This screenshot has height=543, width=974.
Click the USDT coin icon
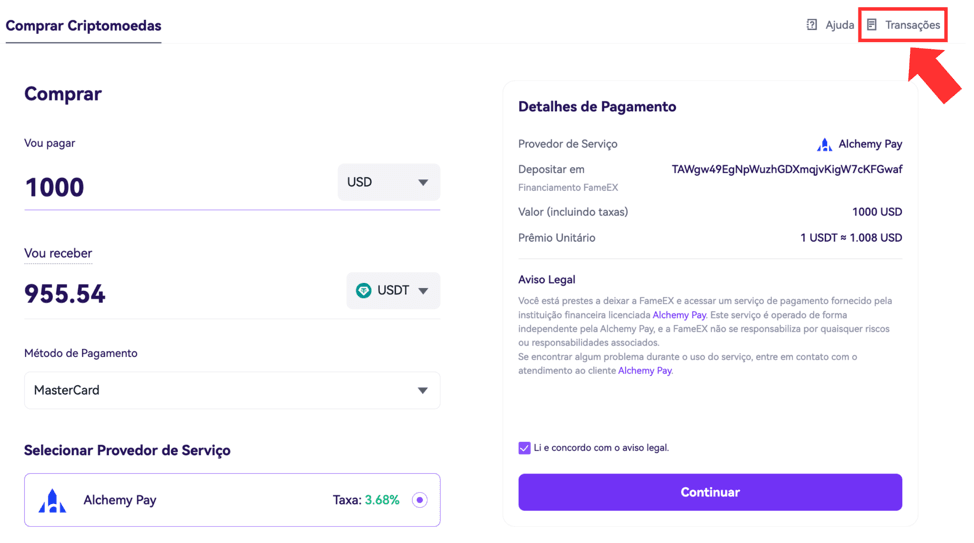pyautogui.click(x=363, y=290)
